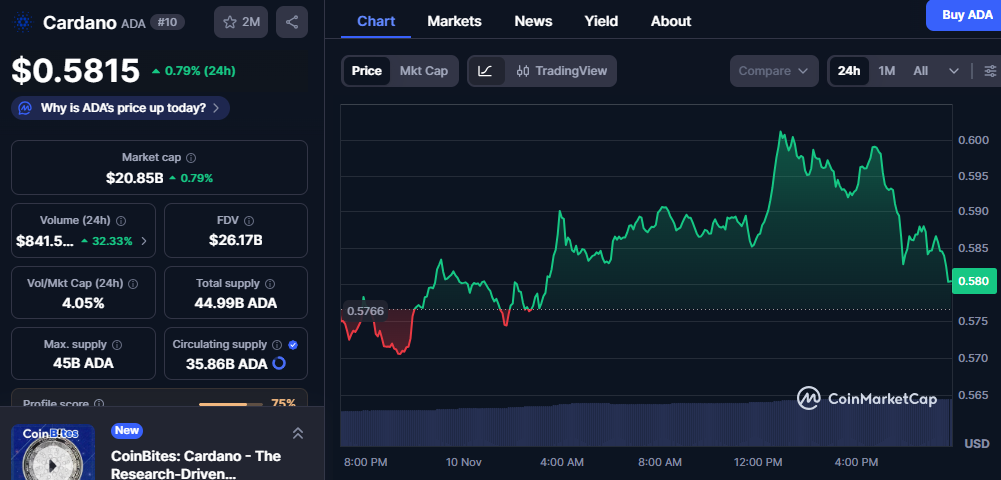Expand more time range options chevron
Image resolution: width=1001 pixels, height=480 pixels.
pos(954,71)
